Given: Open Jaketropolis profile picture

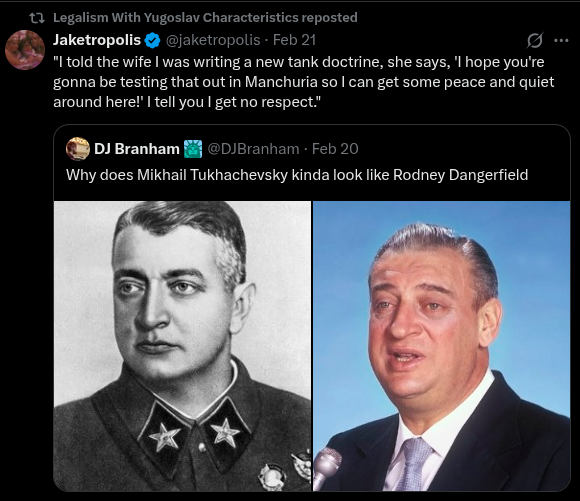Looking at the screenshot, I should click(x=25, y=50).
